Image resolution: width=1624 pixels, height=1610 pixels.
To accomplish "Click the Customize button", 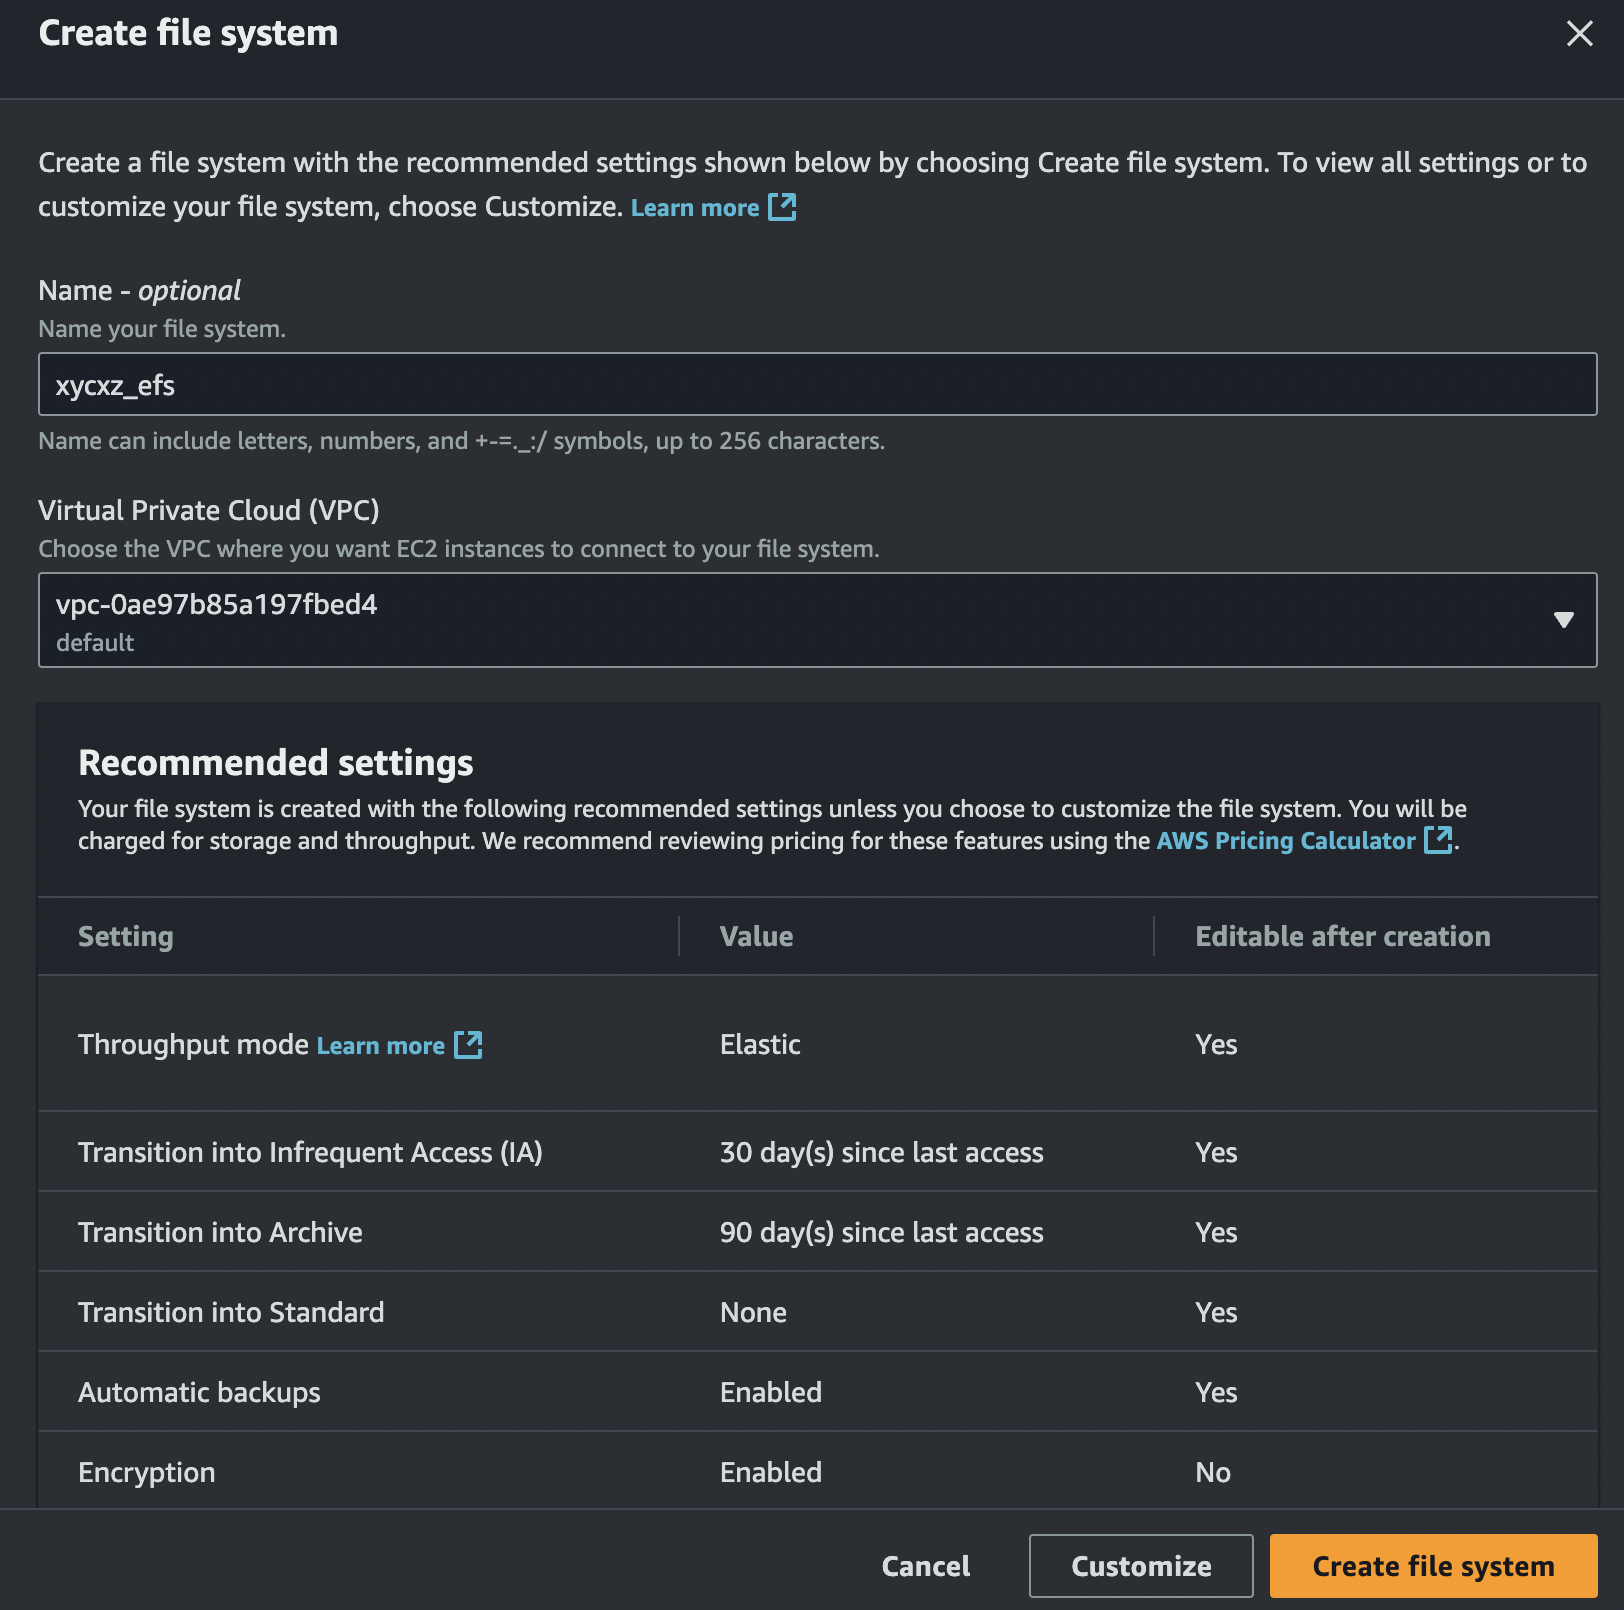I will [x=1140, y=1566].
